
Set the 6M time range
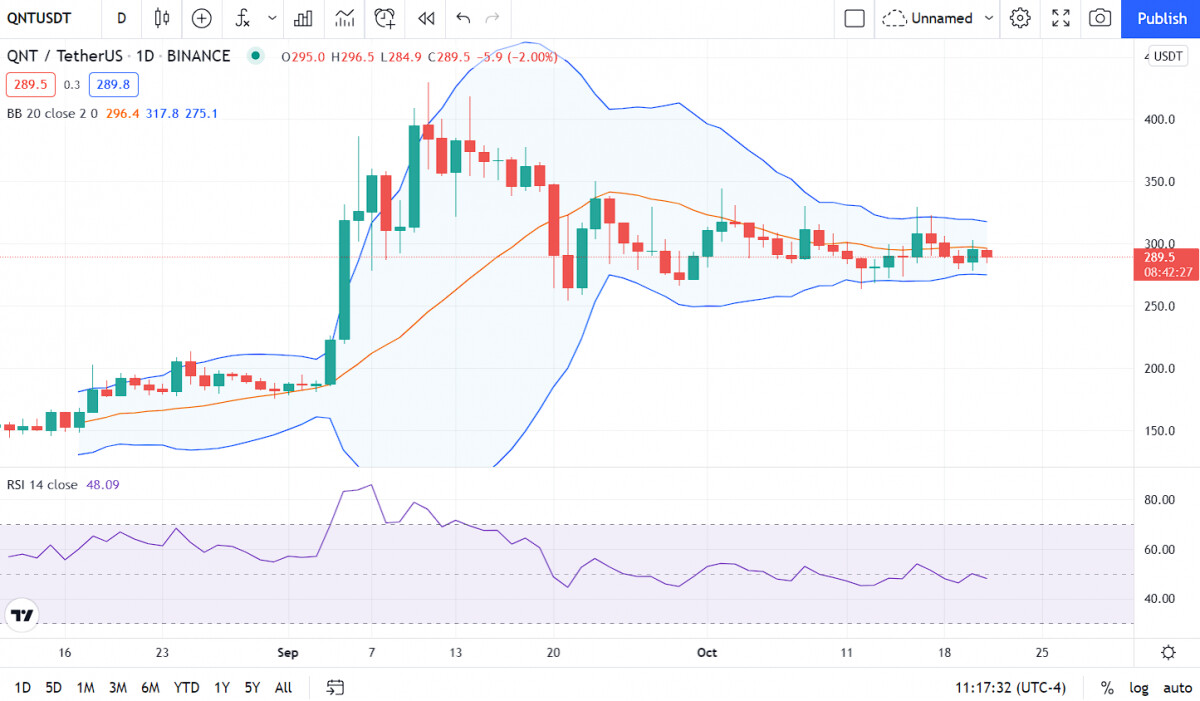pos(150,688)
